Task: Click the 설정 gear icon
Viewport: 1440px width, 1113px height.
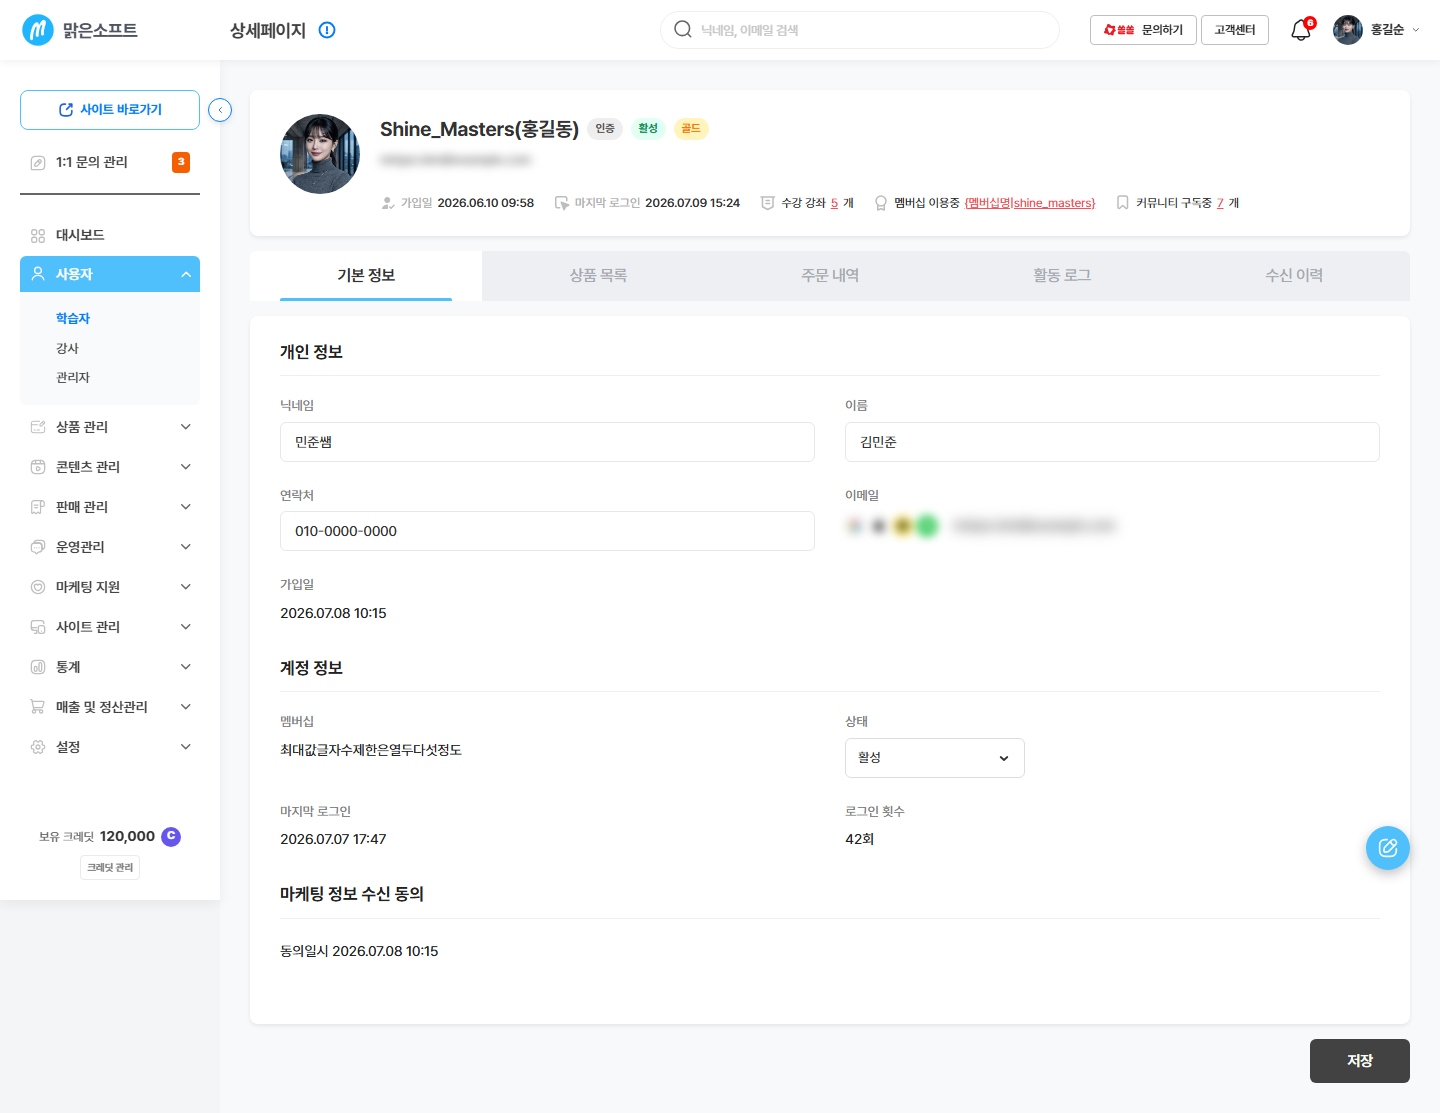Action: [x=38, y=747]
